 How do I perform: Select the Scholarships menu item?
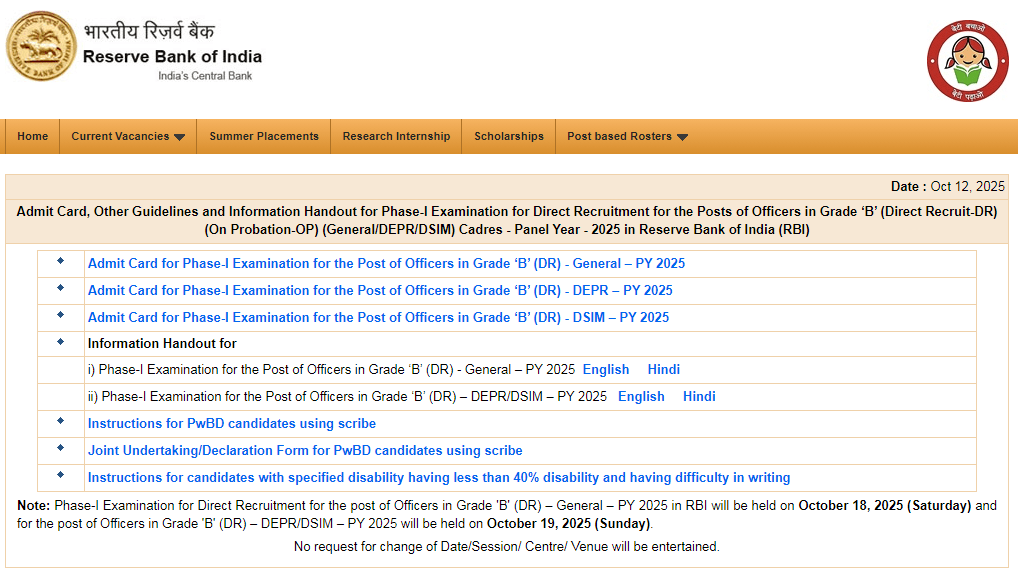pyautogui.click(x=509, y=136)
